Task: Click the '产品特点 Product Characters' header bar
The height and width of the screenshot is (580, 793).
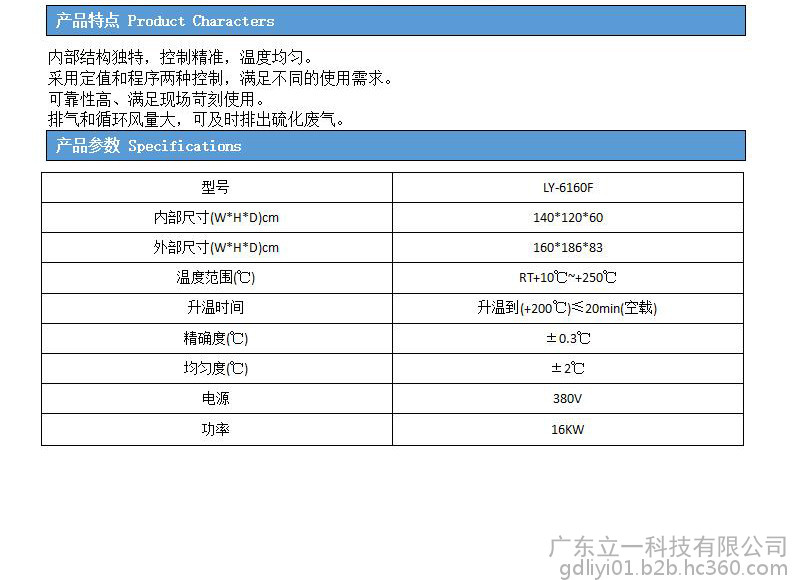Action: coord(395,21)
